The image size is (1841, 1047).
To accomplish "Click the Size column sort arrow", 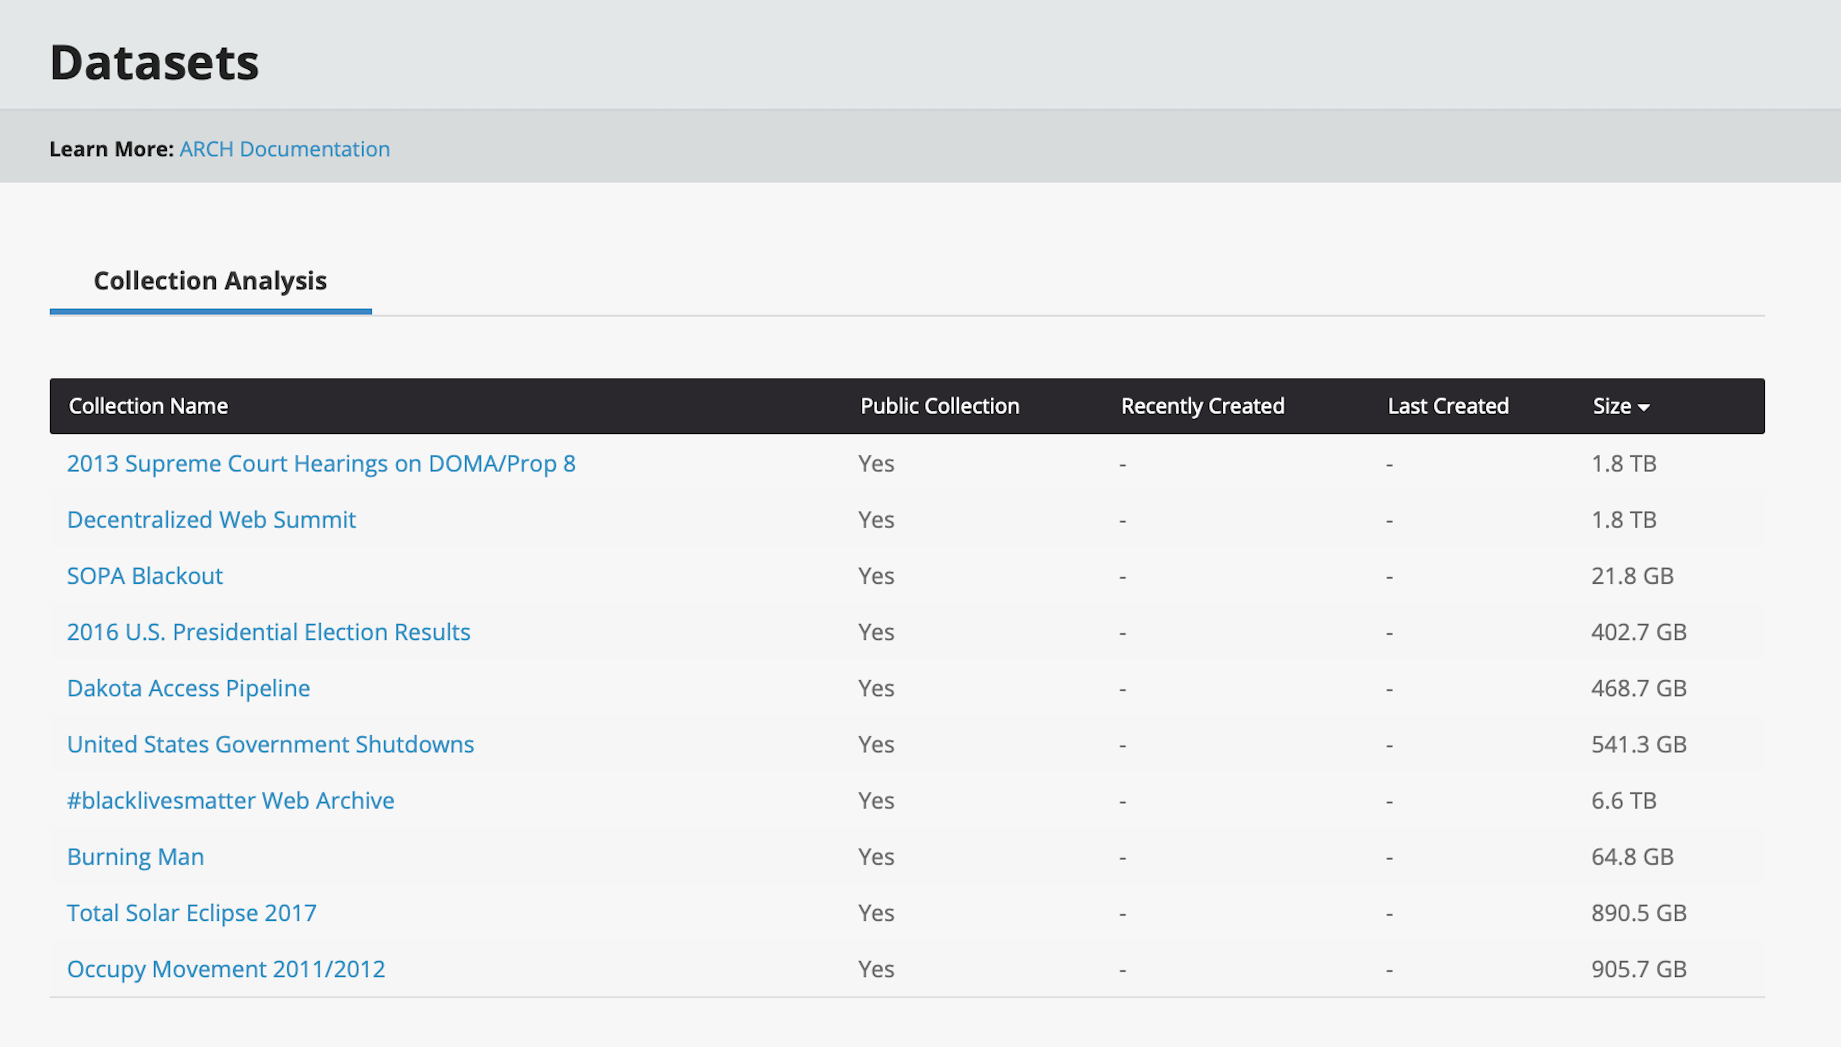I will (1643, 407).
